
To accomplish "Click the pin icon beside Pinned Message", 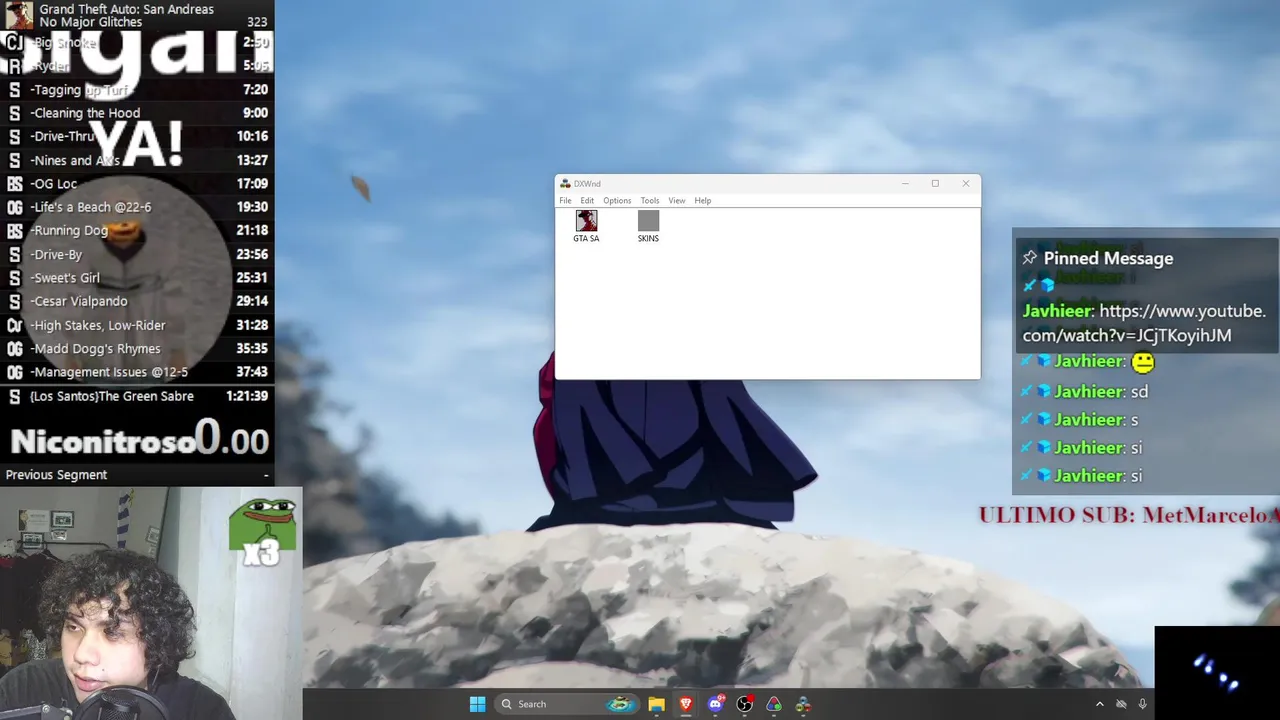I will (1030, 258).
